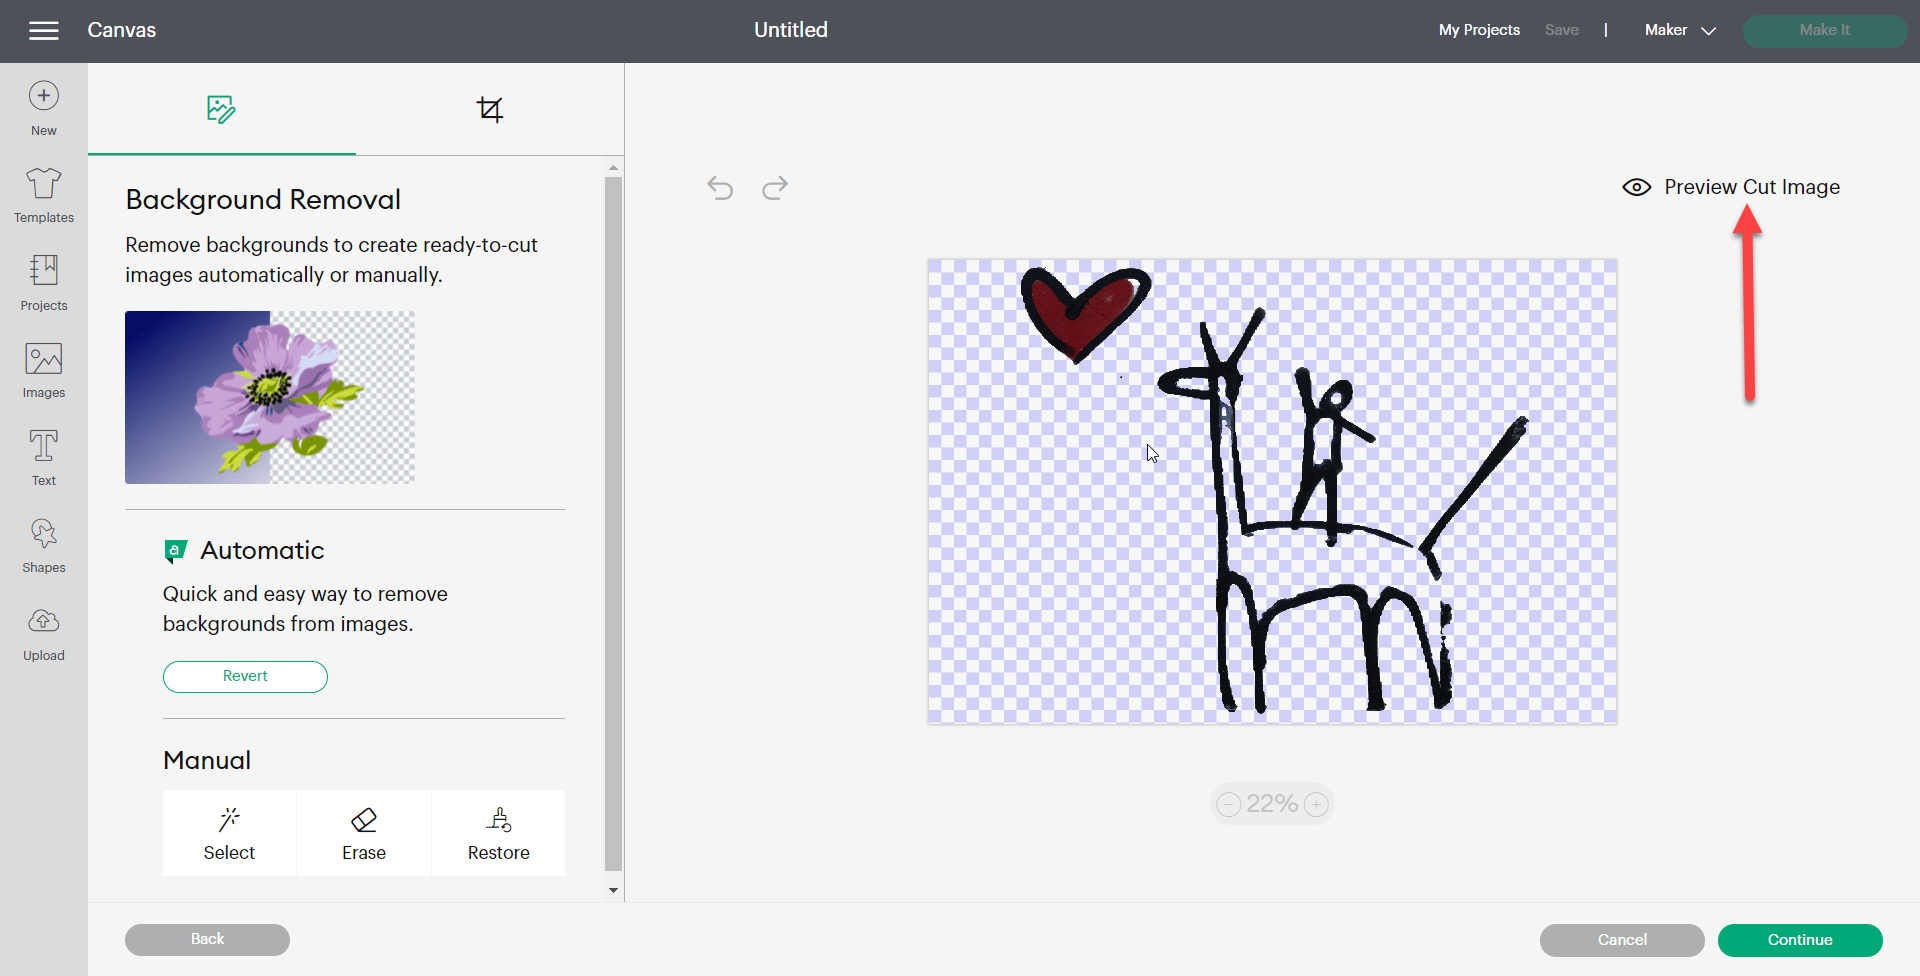Select the Erase manual tool
Screen dimensions: 1920x976
[363, 832]
